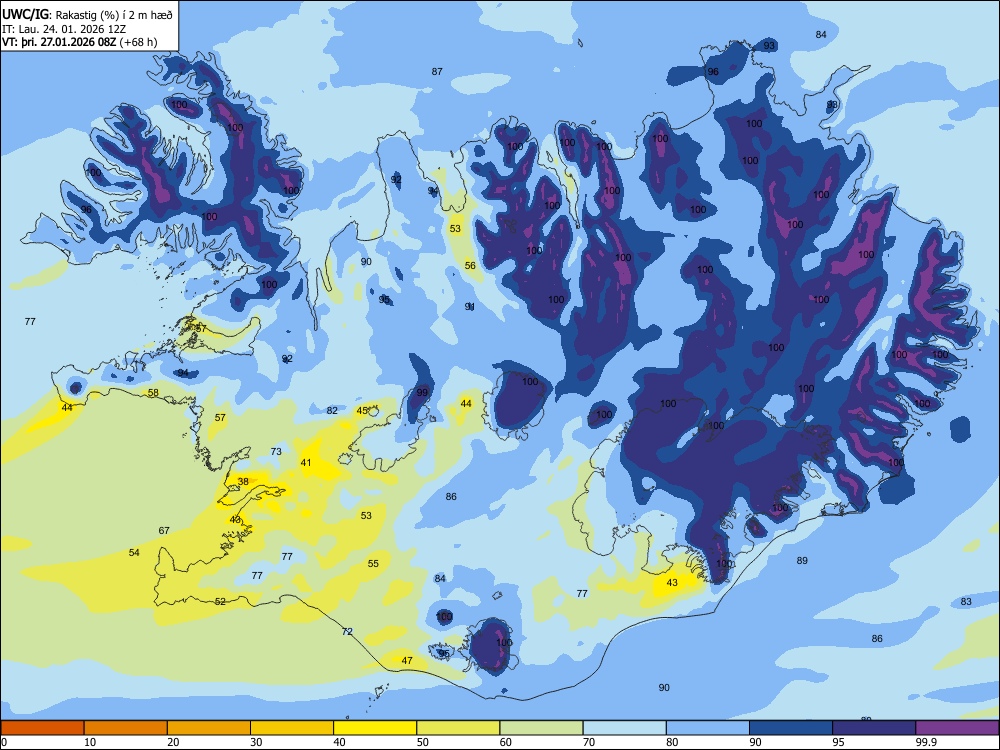Pick the 60–70 light green legend swatch
The image size is (1000, 750).
point(541,728)
